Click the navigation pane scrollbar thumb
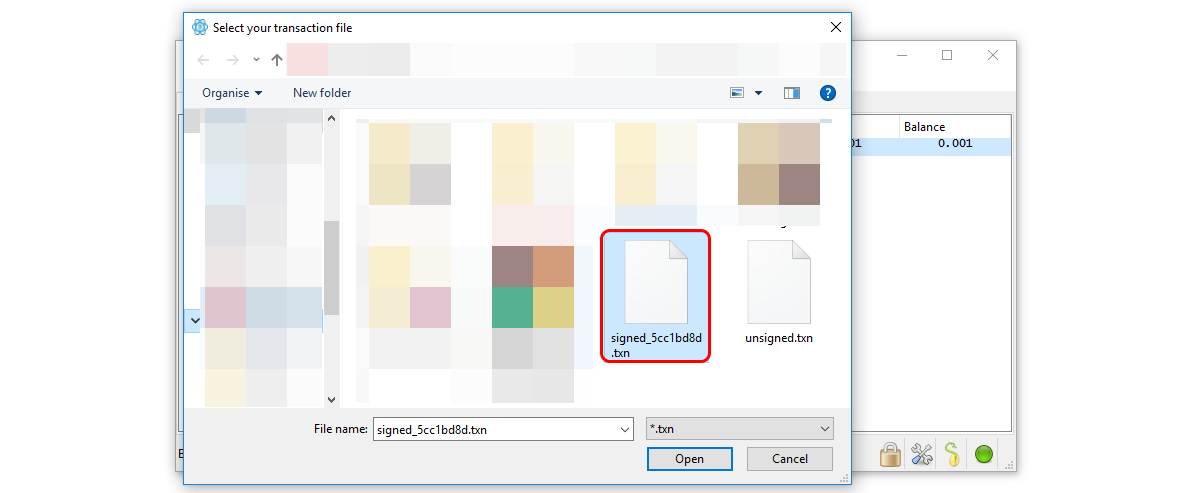 332,267
